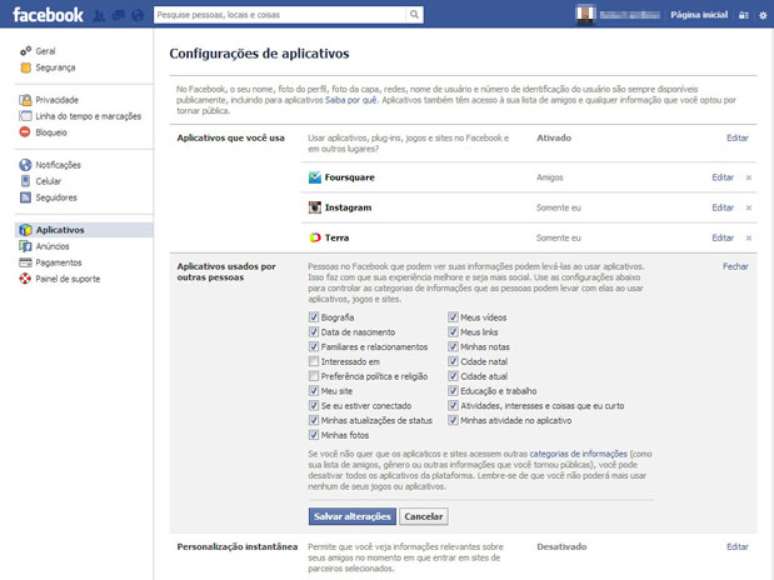Click the Facebook logo
The width and height of the screenshot is (774, 580).
click(48, 15)
